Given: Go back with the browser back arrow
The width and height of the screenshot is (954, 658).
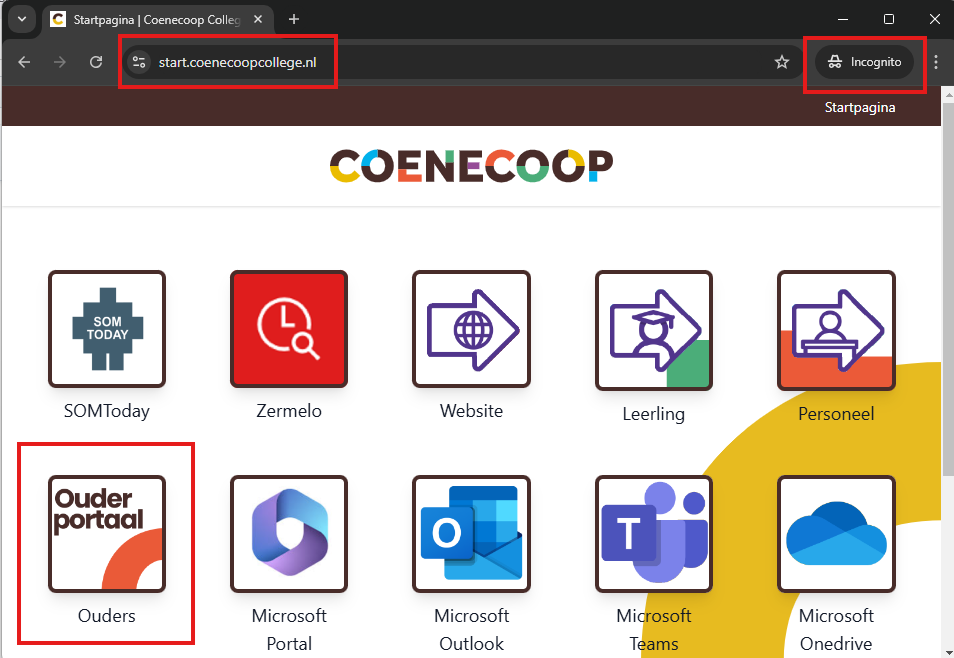Looking at the screenshot, I should 24,62.
